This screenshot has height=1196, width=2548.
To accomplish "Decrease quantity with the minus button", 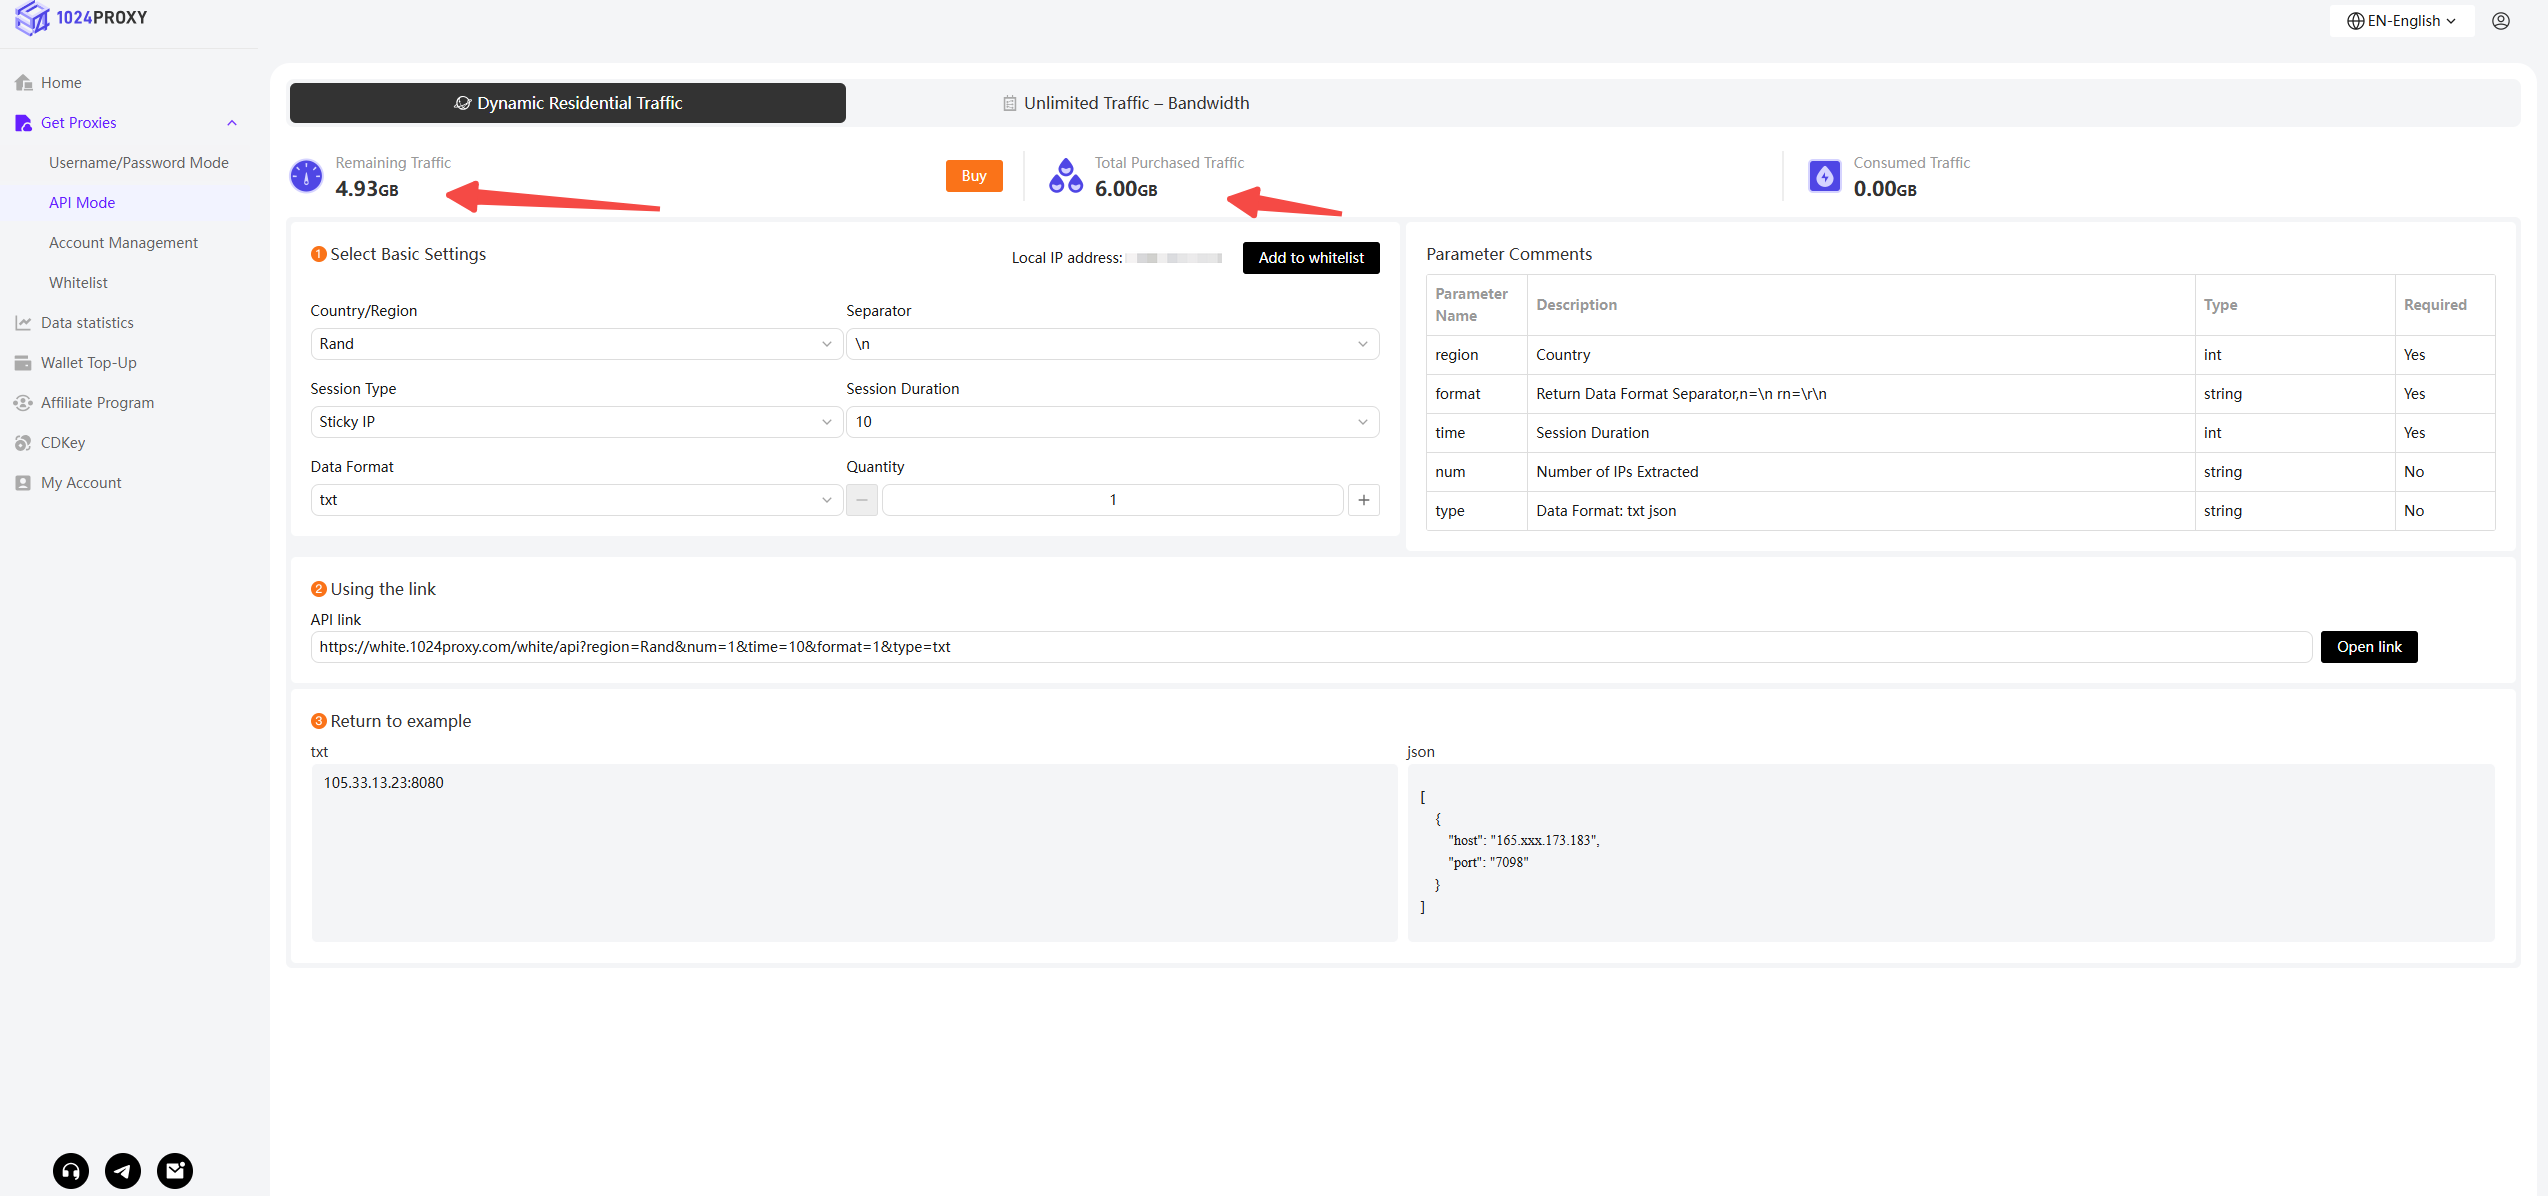I will point(861,500).
